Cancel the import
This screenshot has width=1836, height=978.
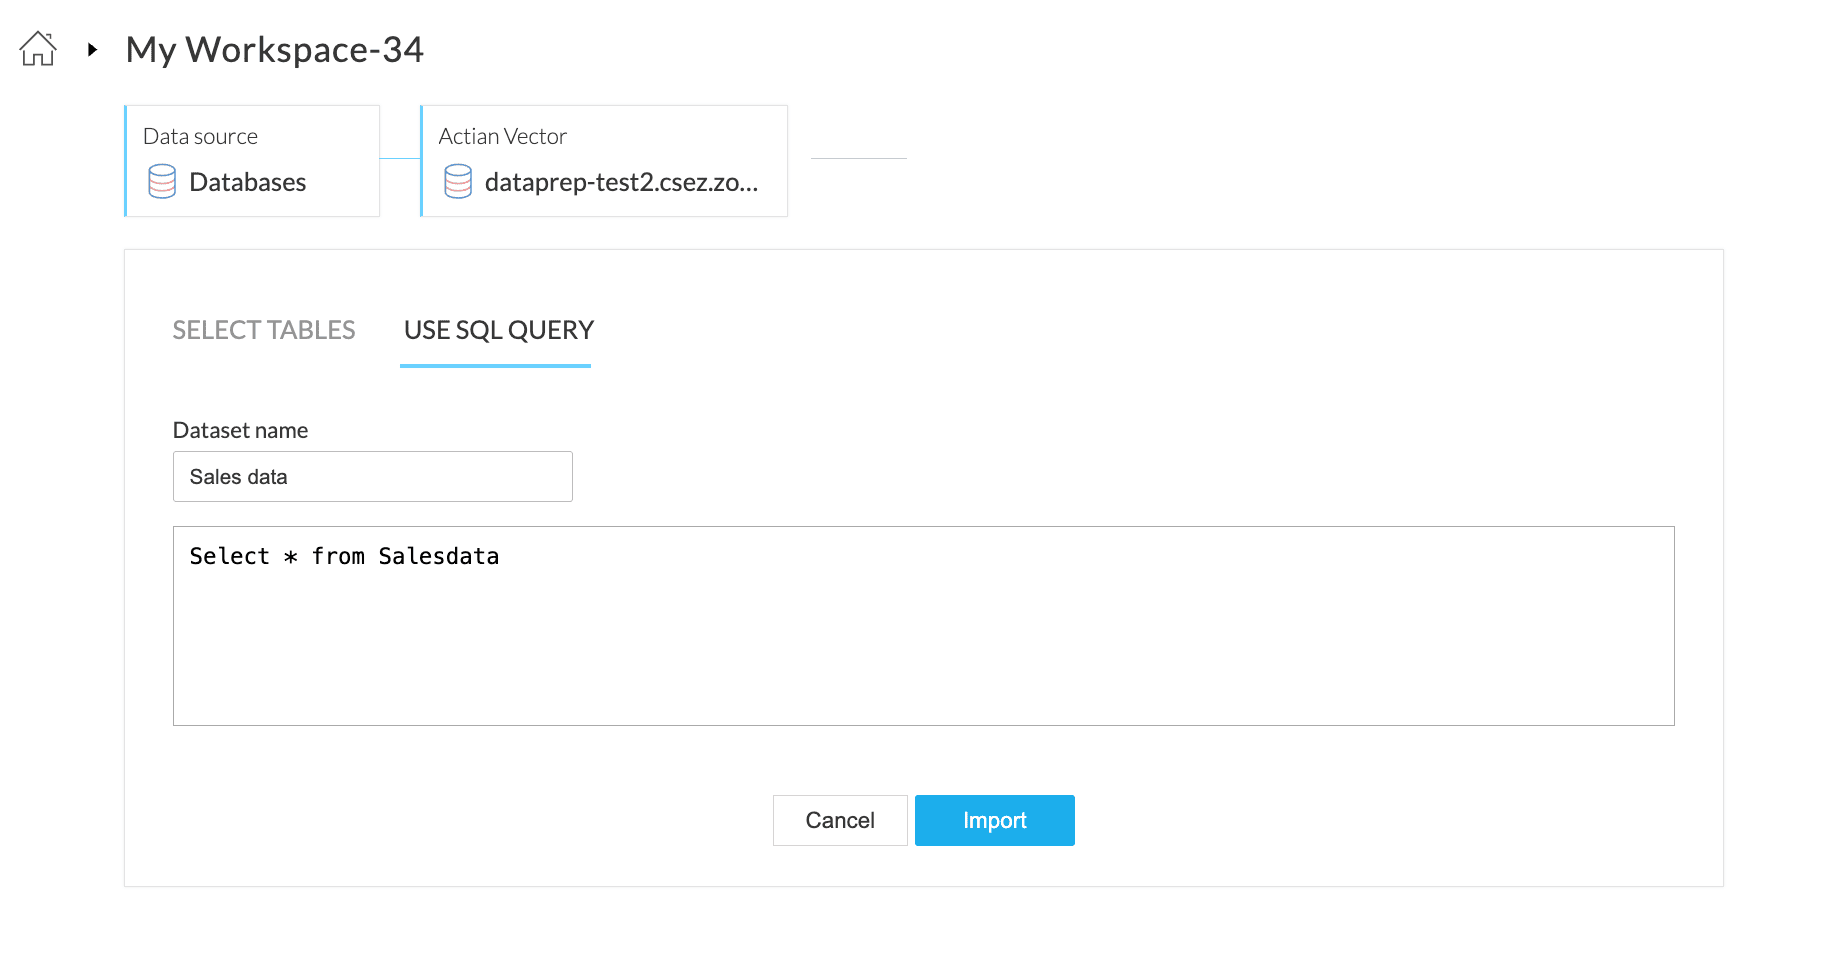[x=840, y=821]
